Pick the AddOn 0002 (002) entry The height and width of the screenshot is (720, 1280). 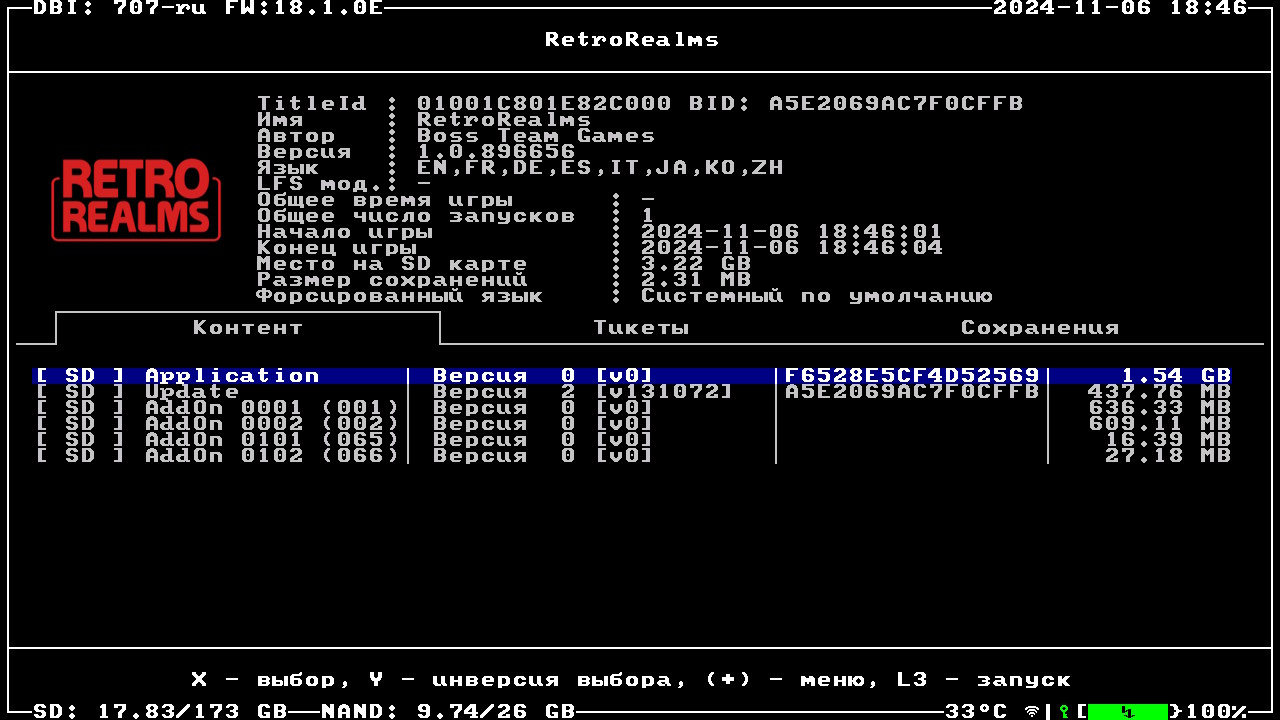[271, 424]
